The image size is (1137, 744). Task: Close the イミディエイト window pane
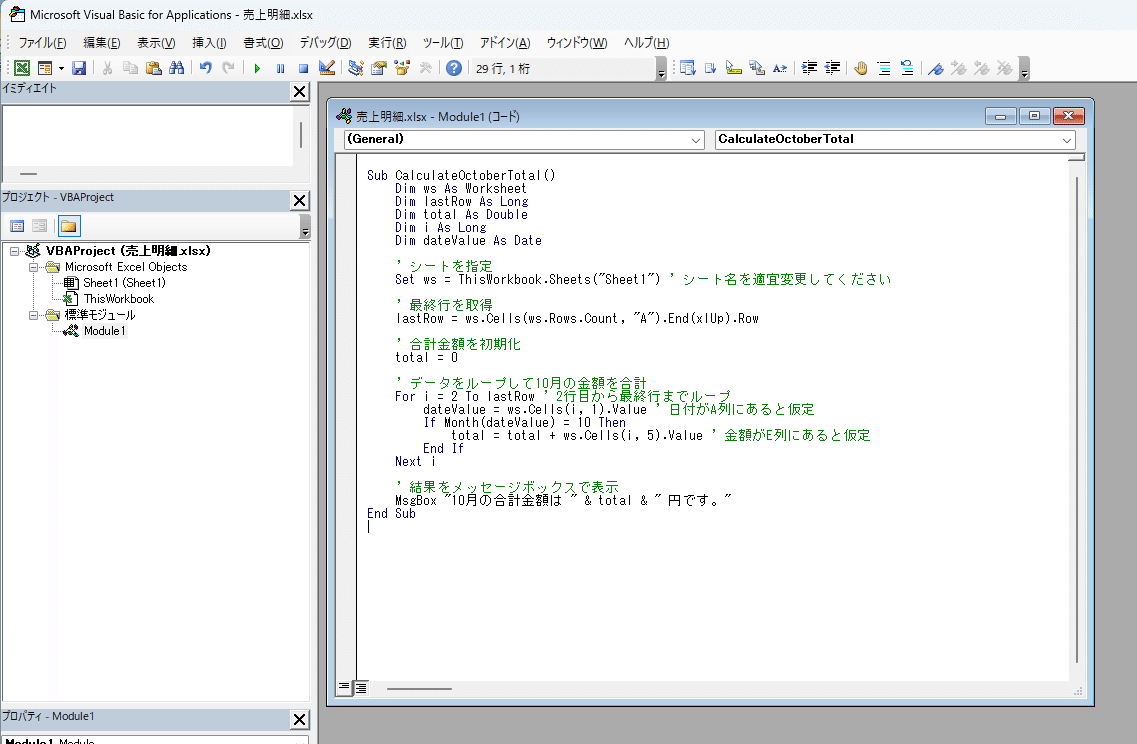299,92
